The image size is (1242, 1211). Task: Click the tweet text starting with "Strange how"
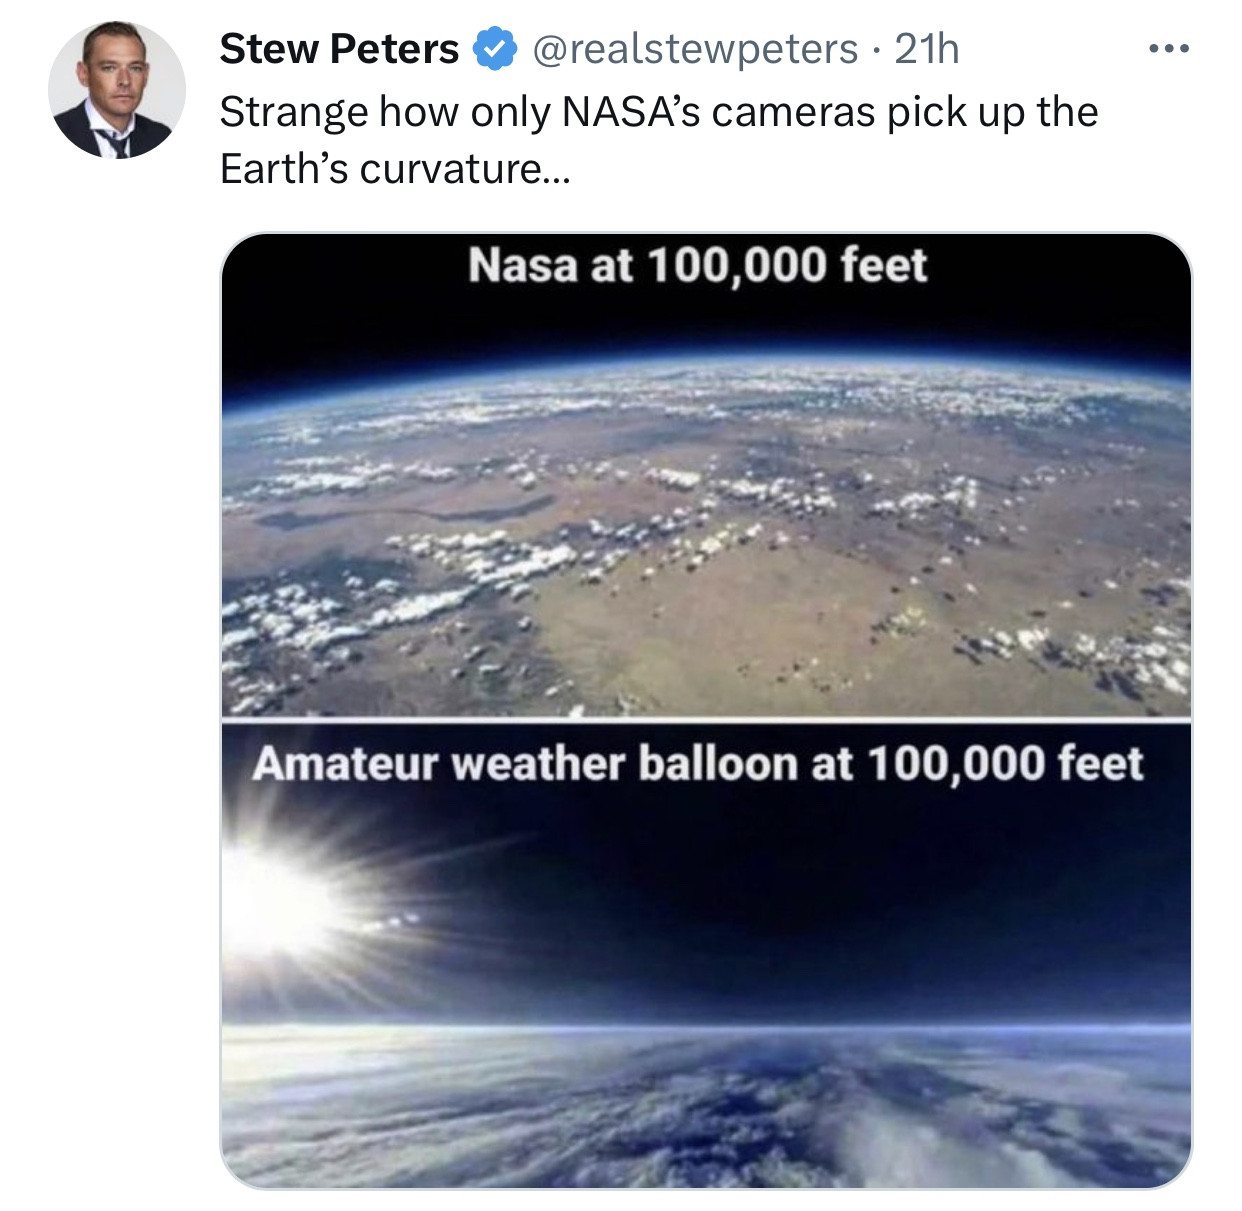pos(658,112)
